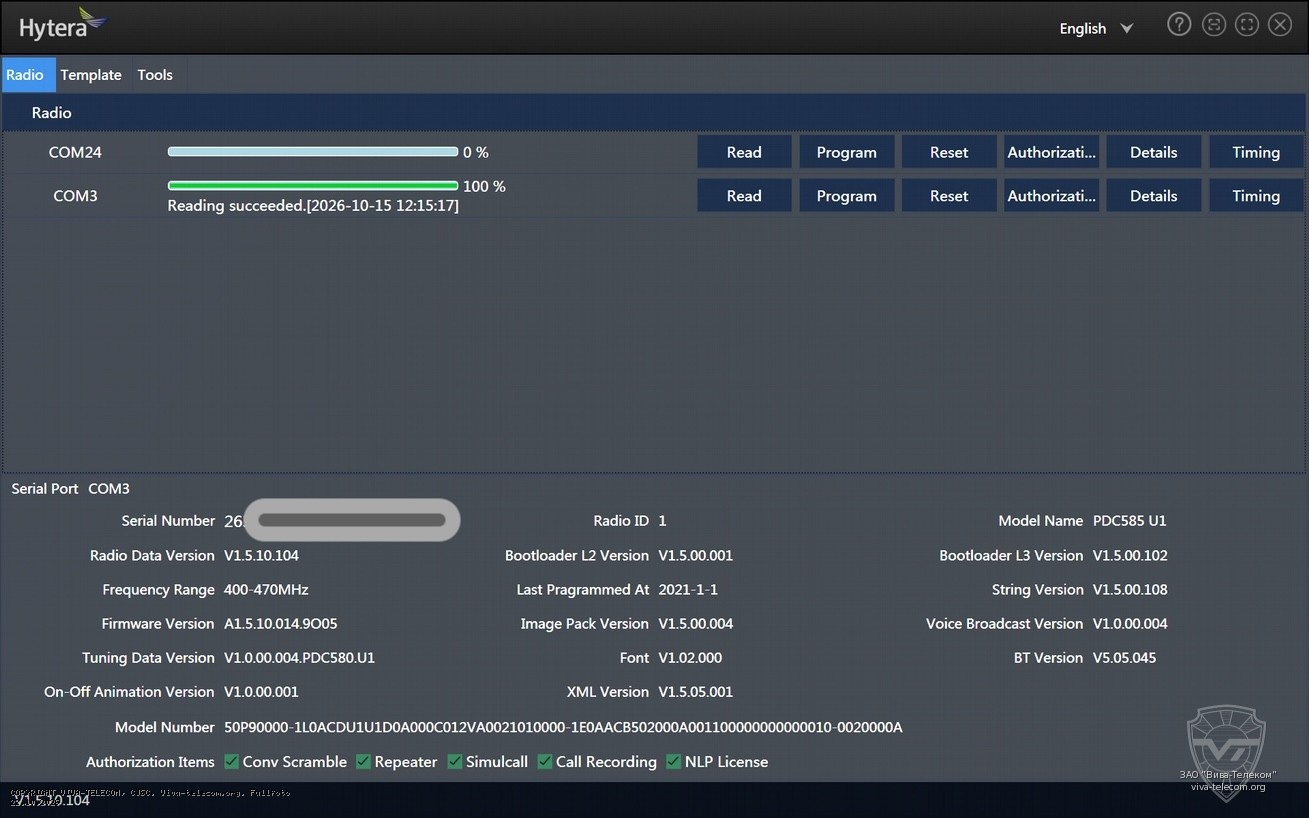Expand the English language dropdown arrow
The height and width of the screenshot is (818, 1309).
coord(1127,29)
